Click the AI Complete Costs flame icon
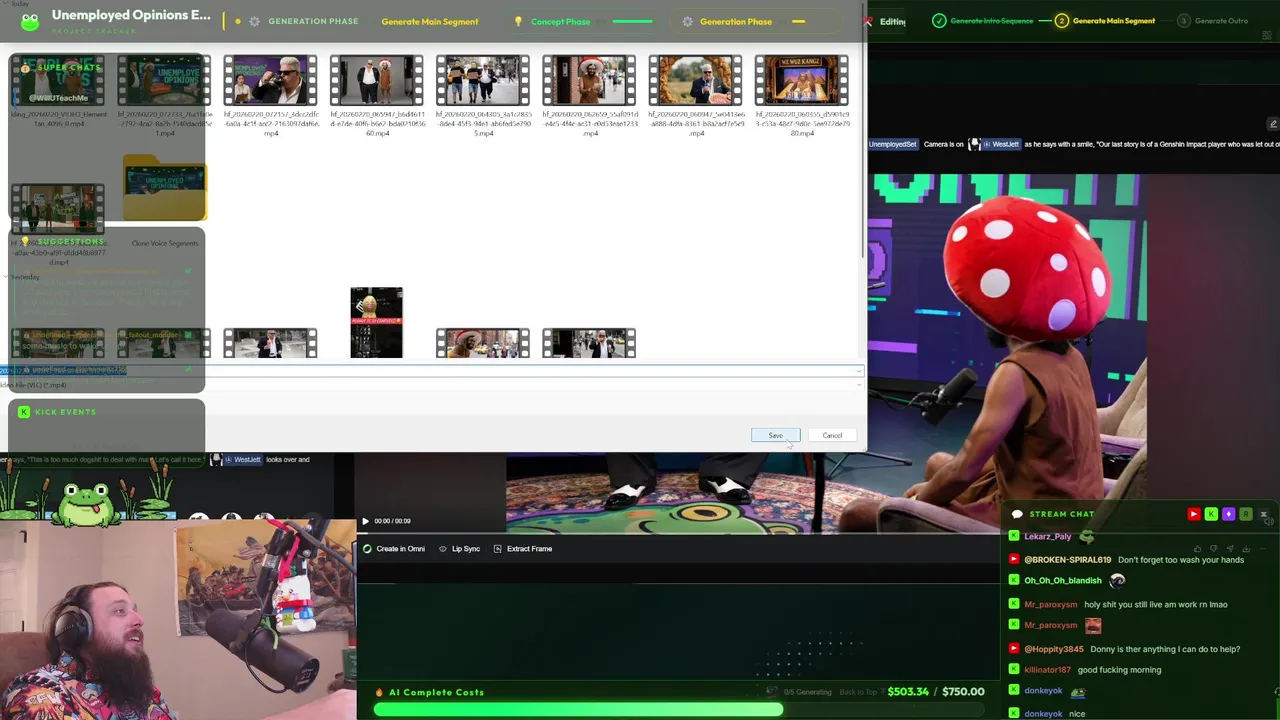This screenshot has height=720, width=1280. click(379, 692)
